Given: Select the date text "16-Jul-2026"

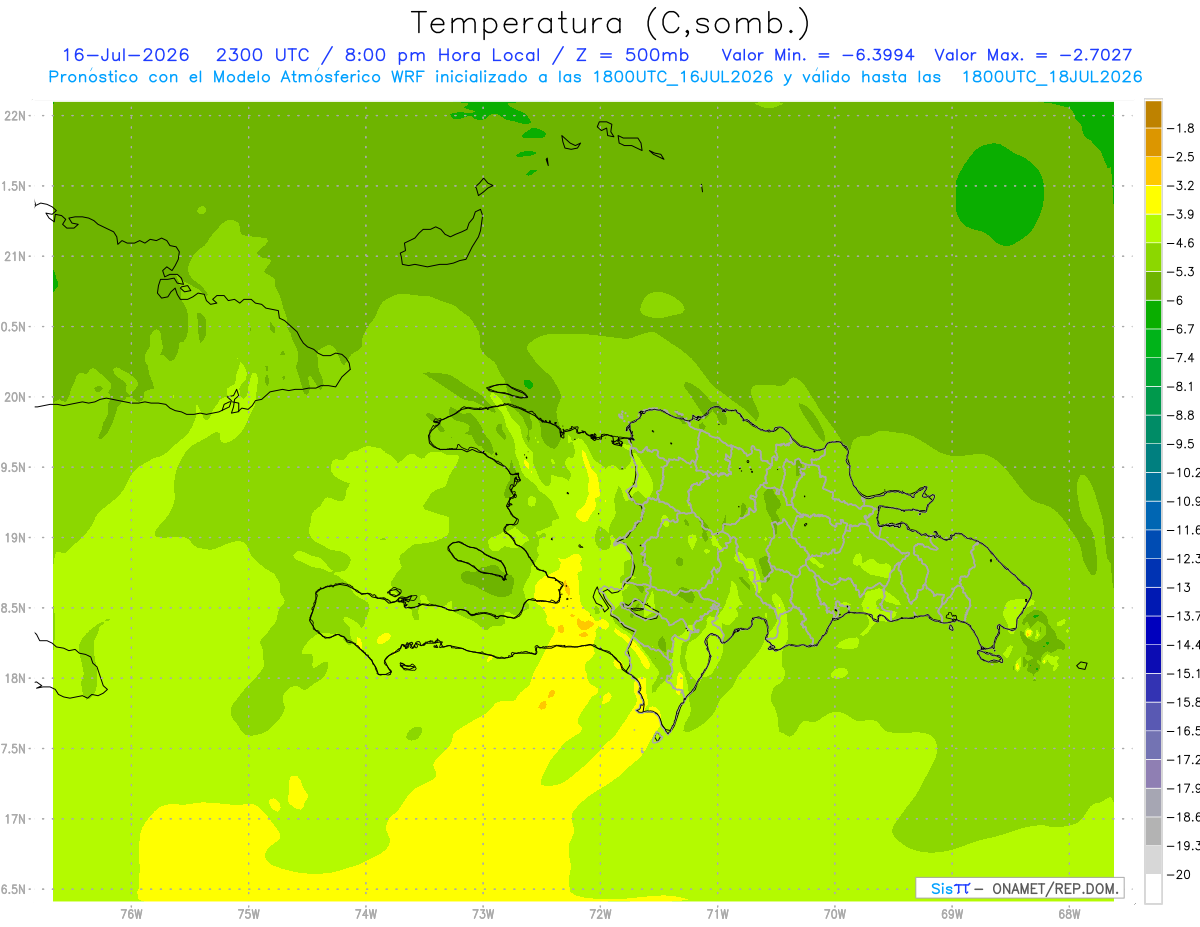Looking at the screenshot, I should tap(126, 55).
